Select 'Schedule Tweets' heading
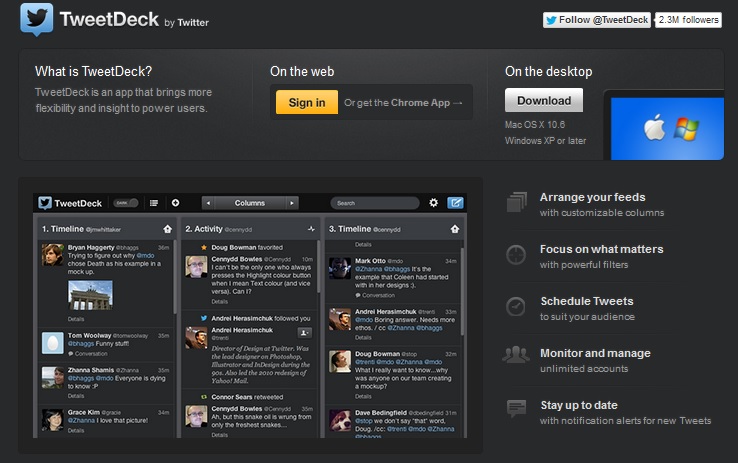This screenshot has width=738, height=463. pyautogui.click(x=587, y=301)
